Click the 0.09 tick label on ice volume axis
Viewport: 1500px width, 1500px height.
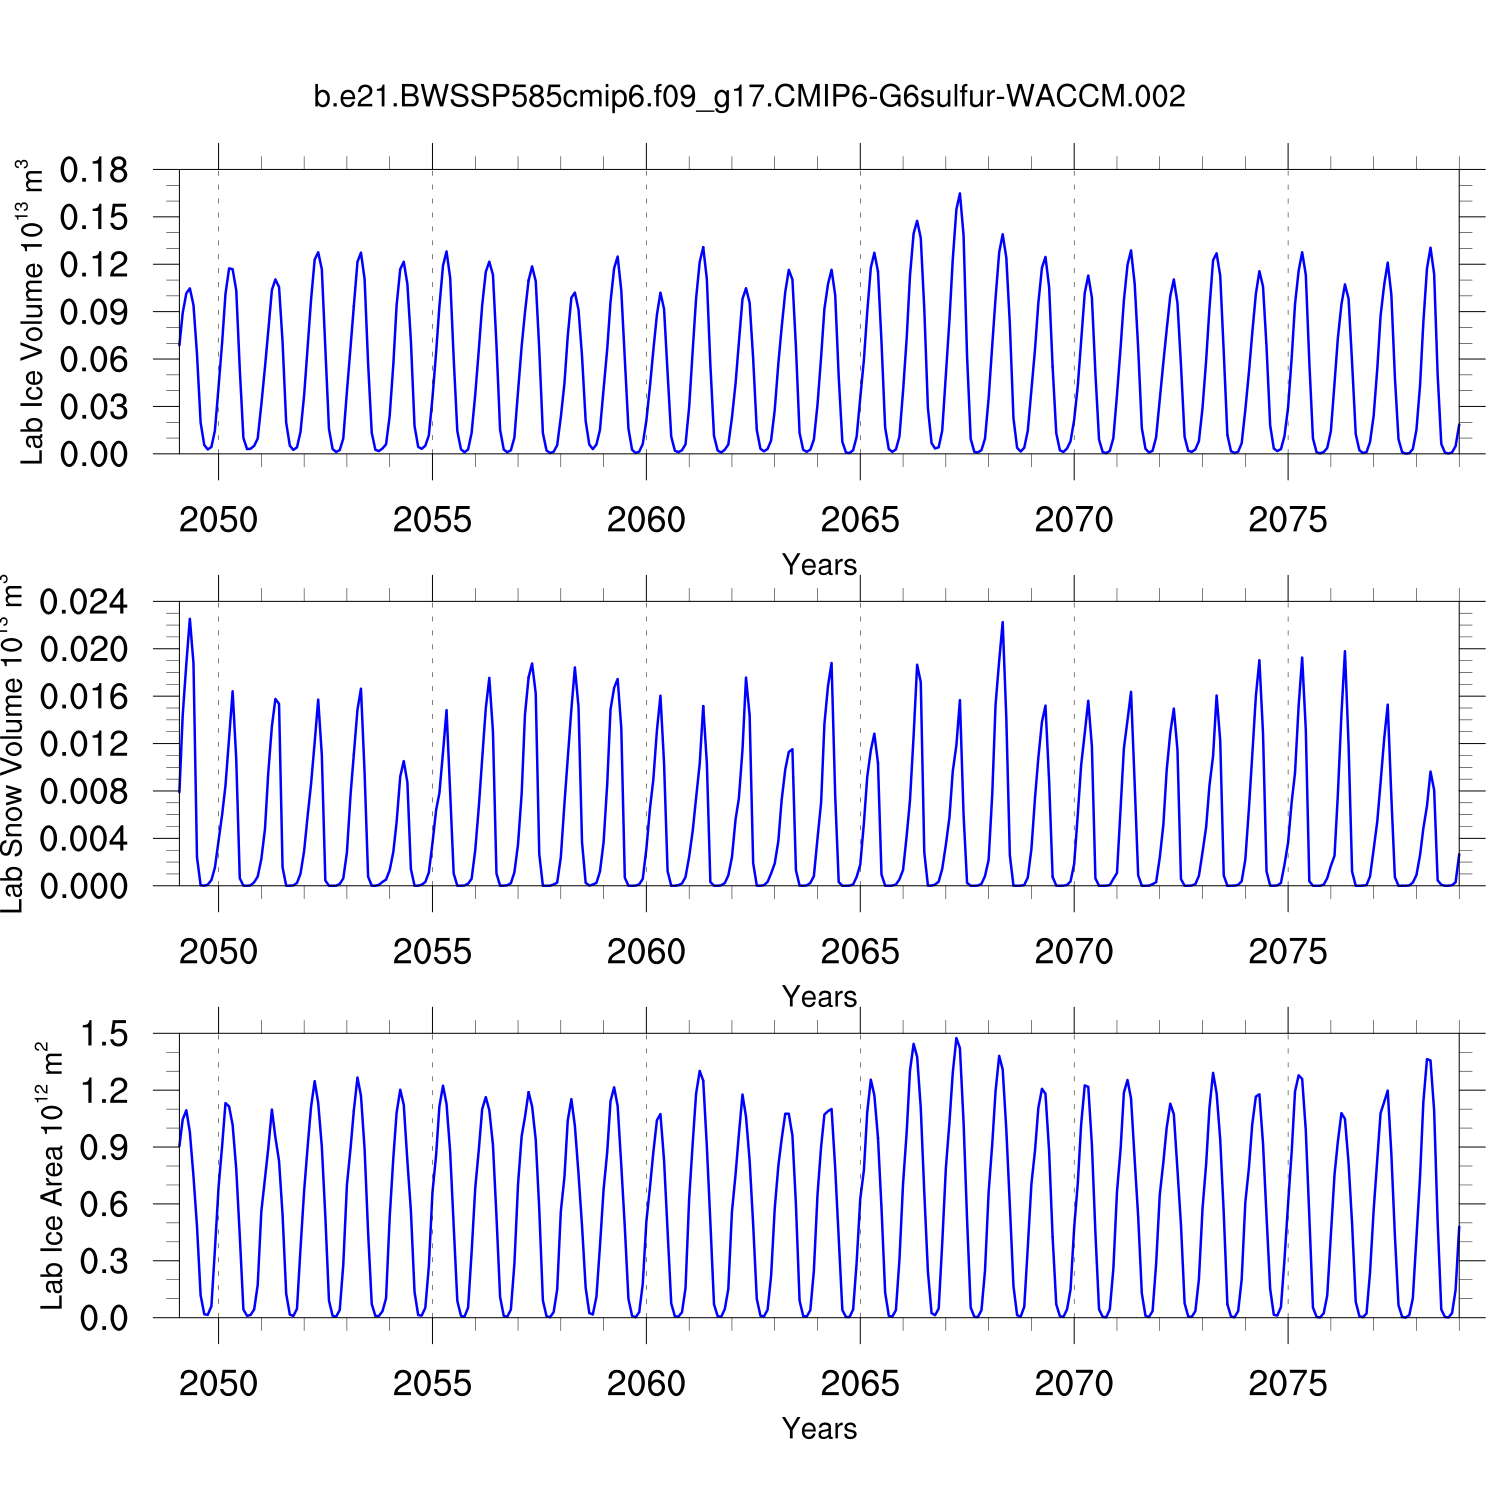click(x=94, y=312)
